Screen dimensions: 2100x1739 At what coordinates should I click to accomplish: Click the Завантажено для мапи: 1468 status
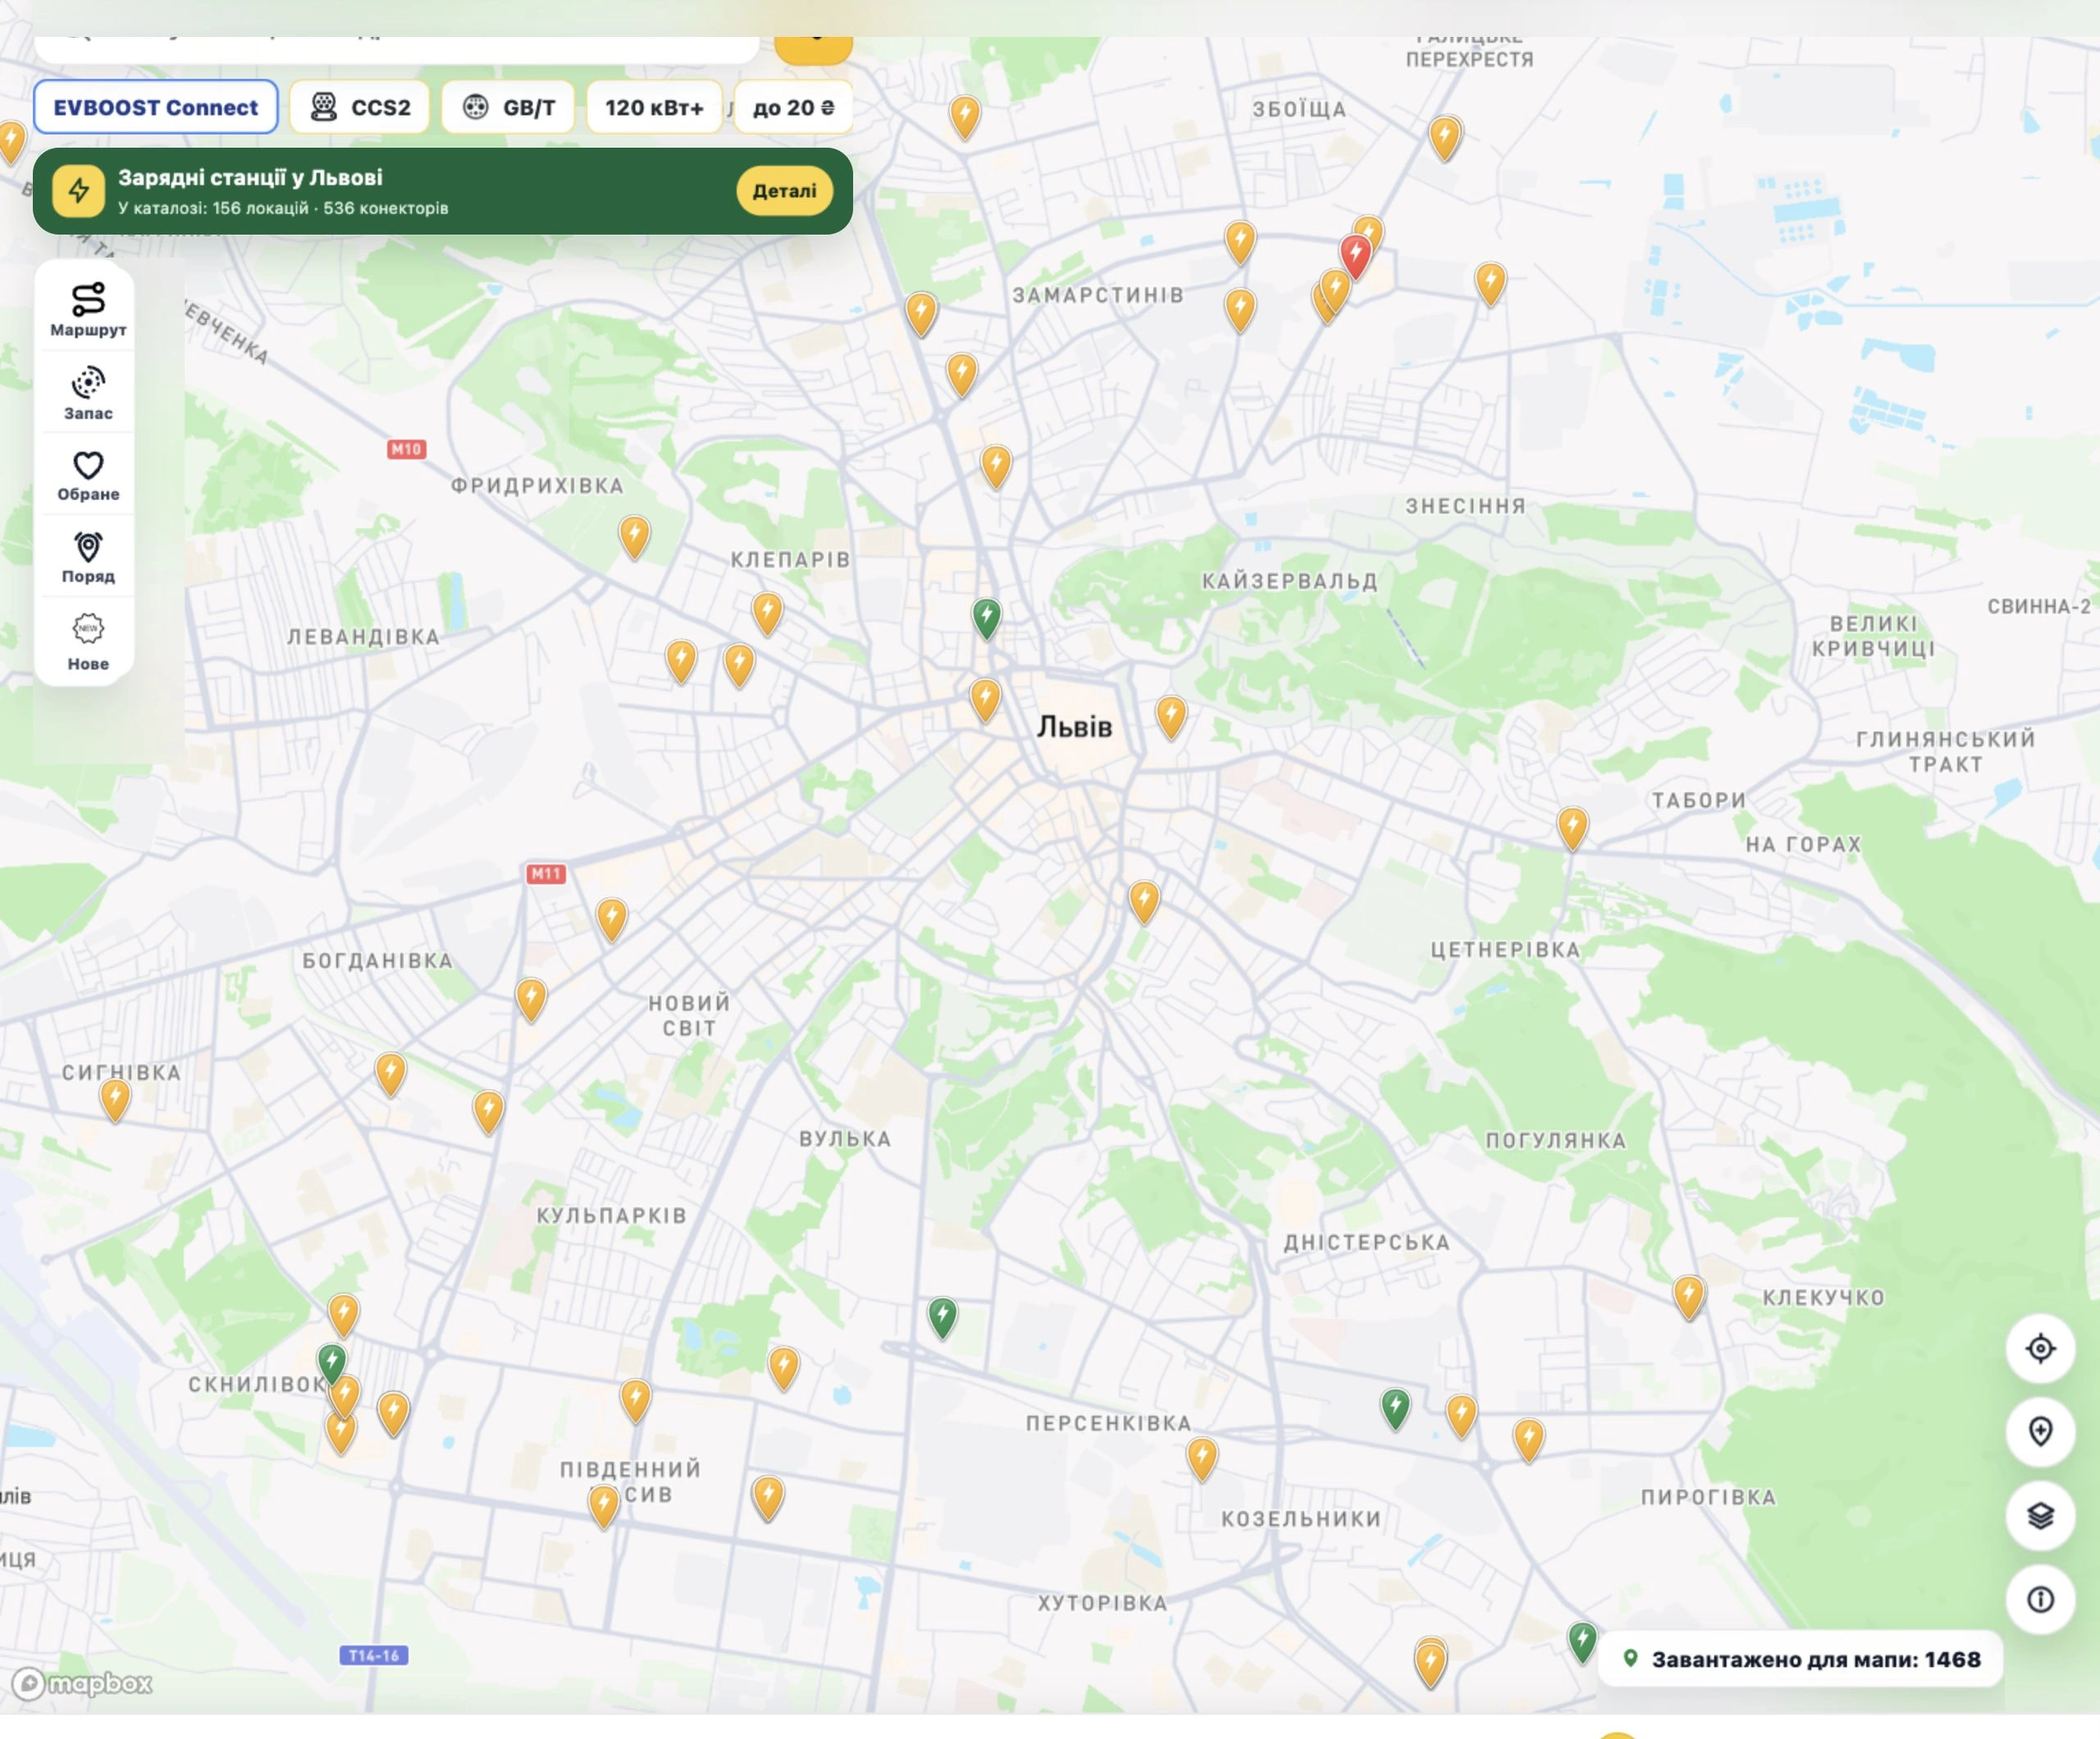coord(1801,1659)
